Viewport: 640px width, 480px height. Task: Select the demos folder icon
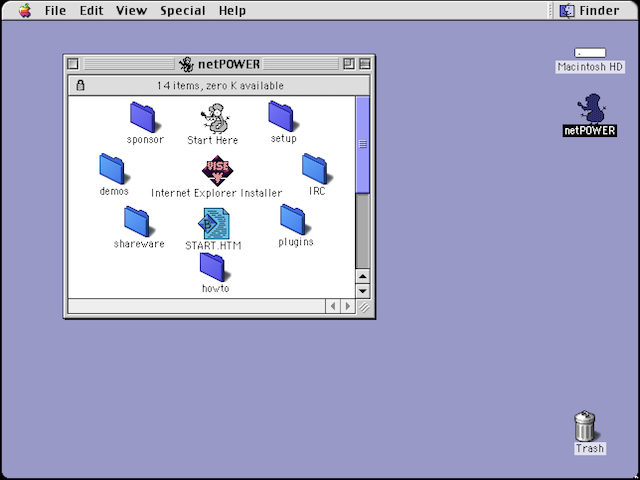(113, 169)
